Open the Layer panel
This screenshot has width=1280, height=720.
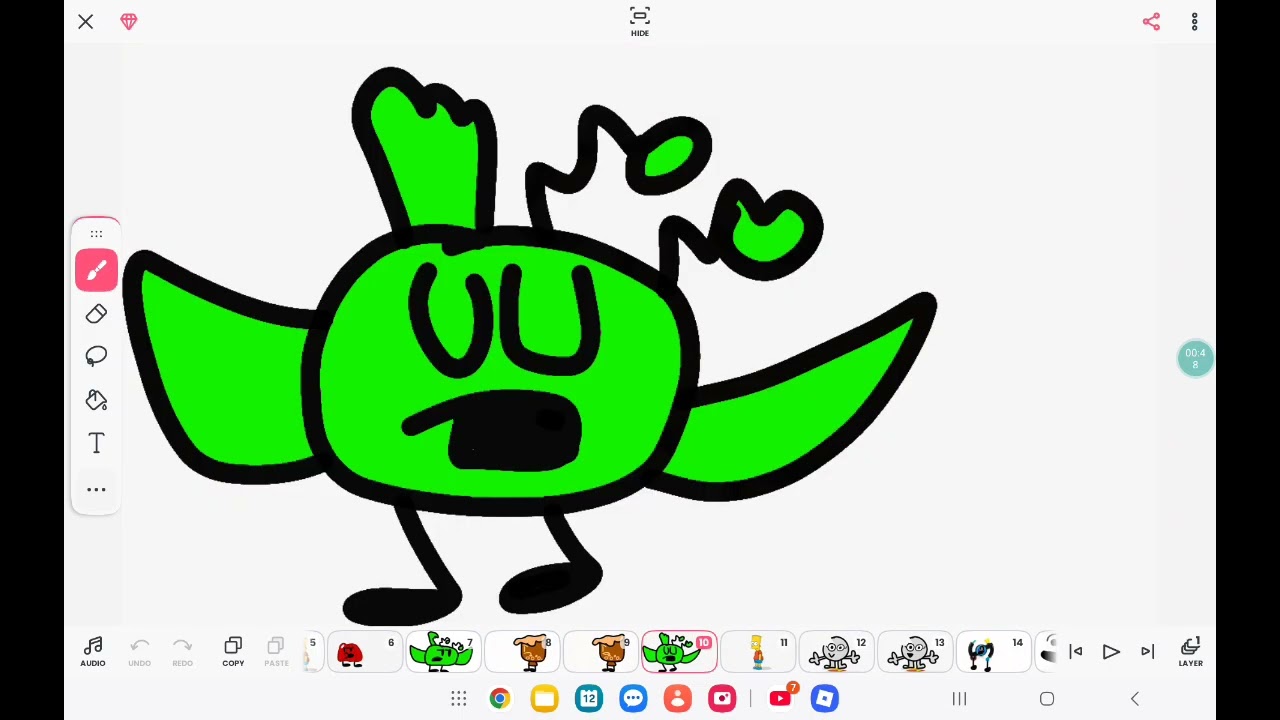[1190, 652]
